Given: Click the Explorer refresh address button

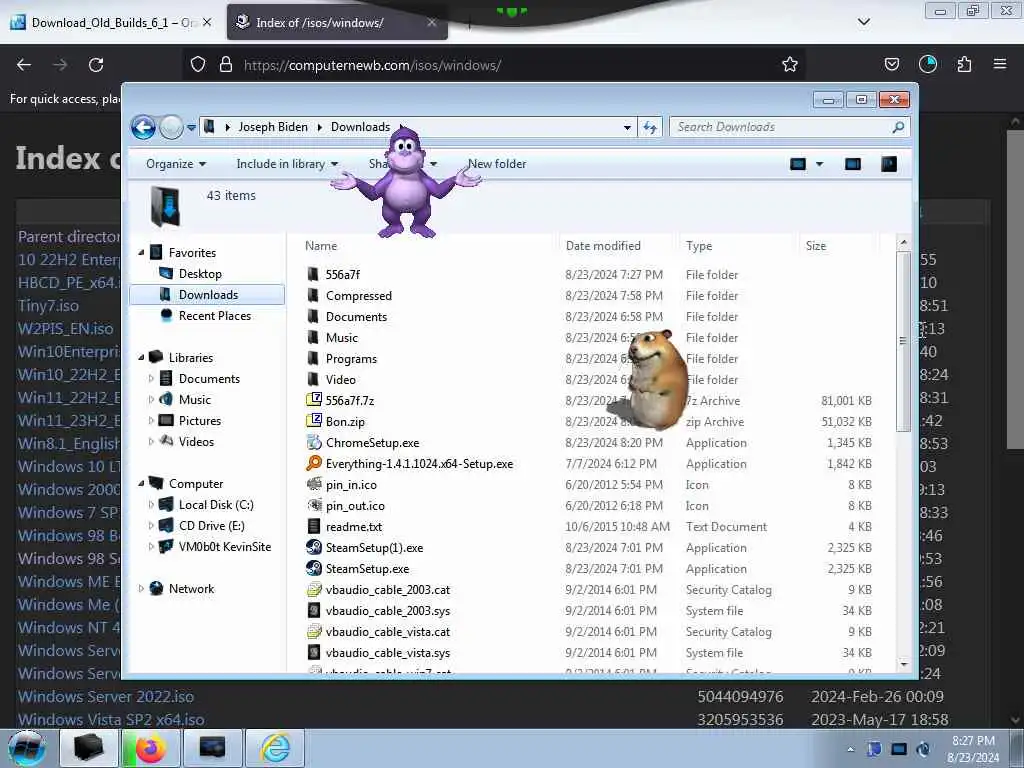Looking at the screenshot, I should (x=650, y=127).
